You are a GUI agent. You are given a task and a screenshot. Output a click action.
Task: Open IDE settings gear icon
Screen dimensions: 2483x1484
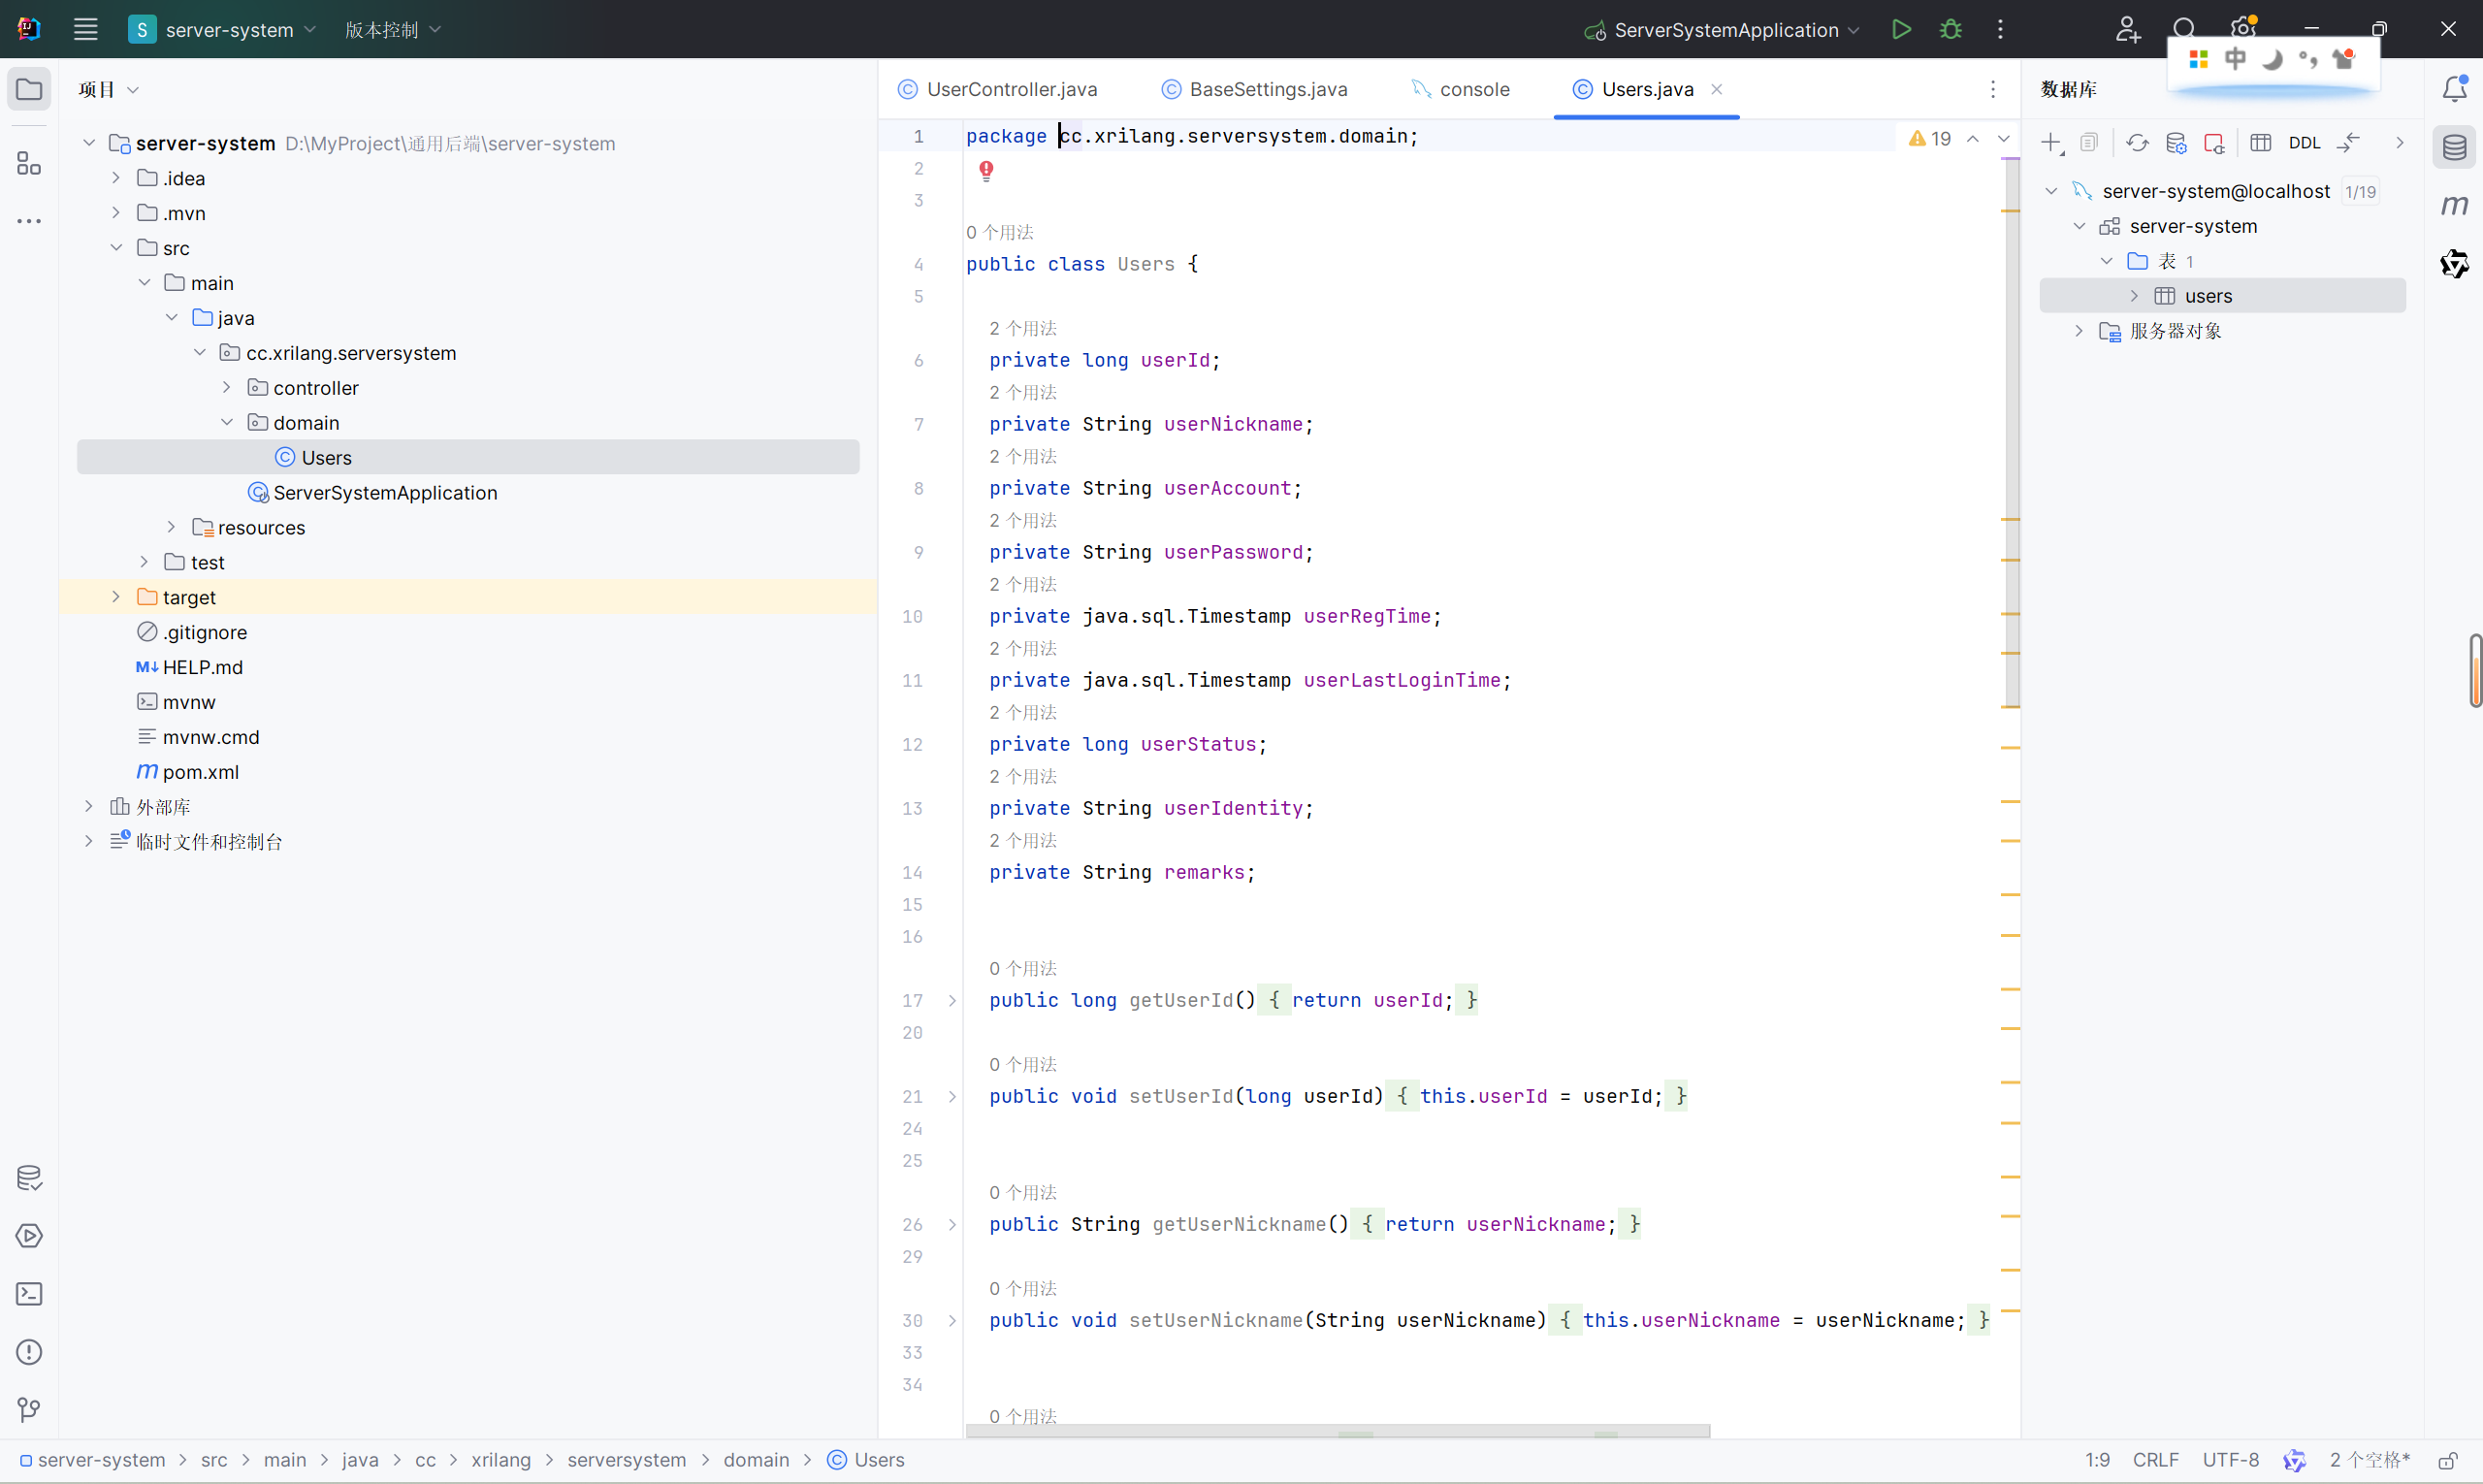[x=2243, y=28]
